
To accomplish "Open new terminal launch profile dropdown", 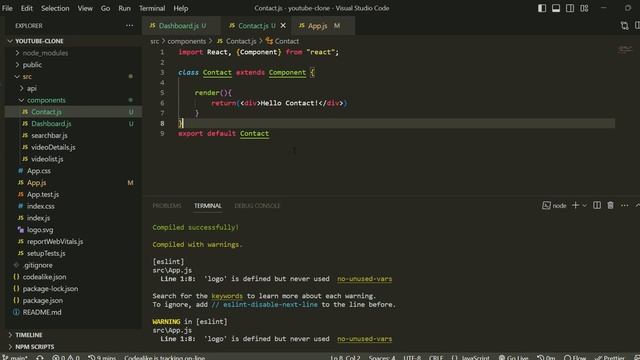I will (584, 206).
